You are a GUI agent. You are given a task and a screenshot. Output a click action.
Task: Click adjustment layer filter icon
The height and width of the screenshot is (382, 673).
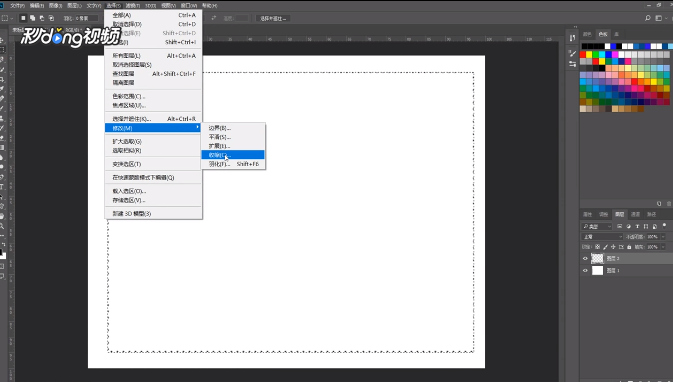point(628,226)
